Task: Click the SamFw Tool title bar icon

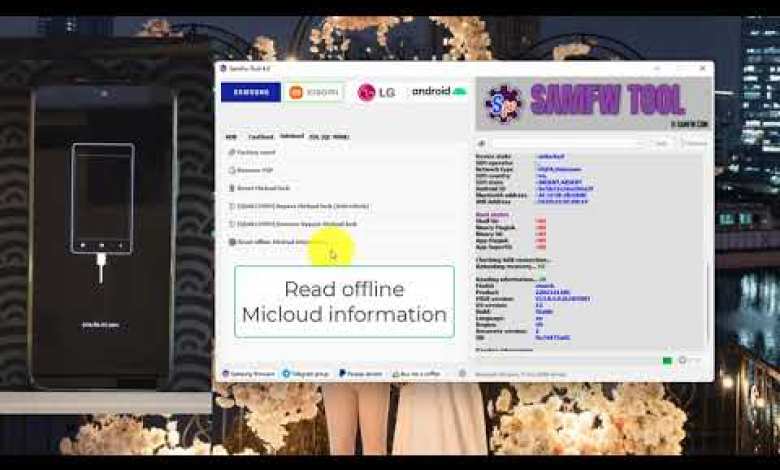Action: [x=223, y=68]
